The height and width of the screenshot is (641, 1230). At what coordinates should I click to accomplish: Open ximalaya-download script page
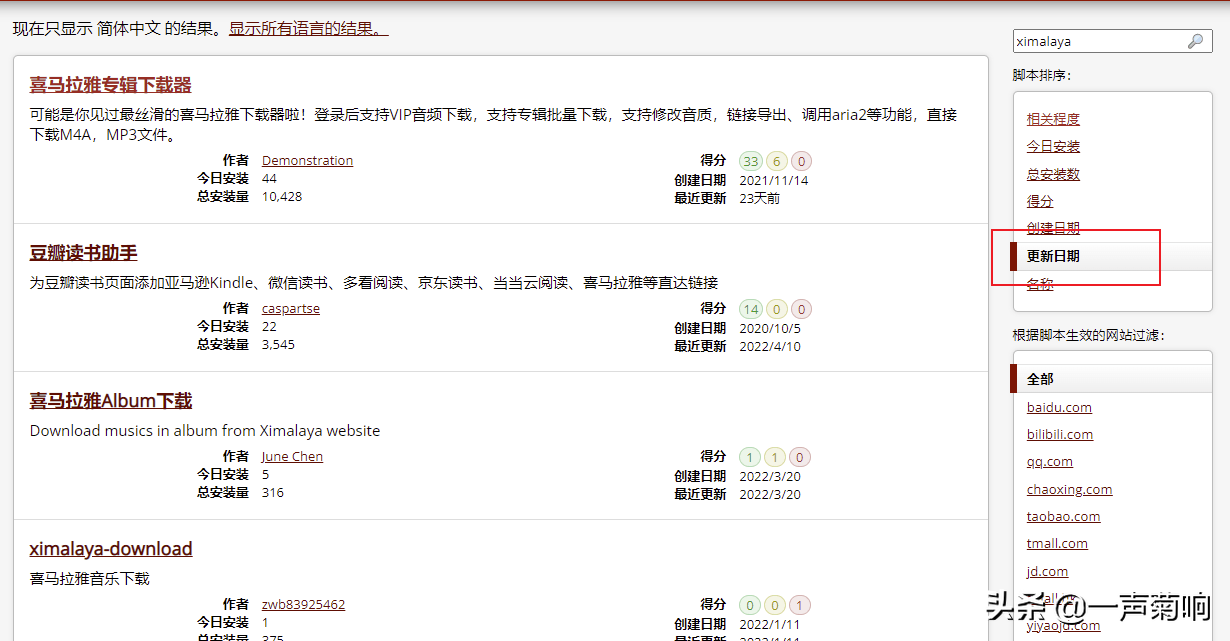pyautogui.click(x=111, y=549)
